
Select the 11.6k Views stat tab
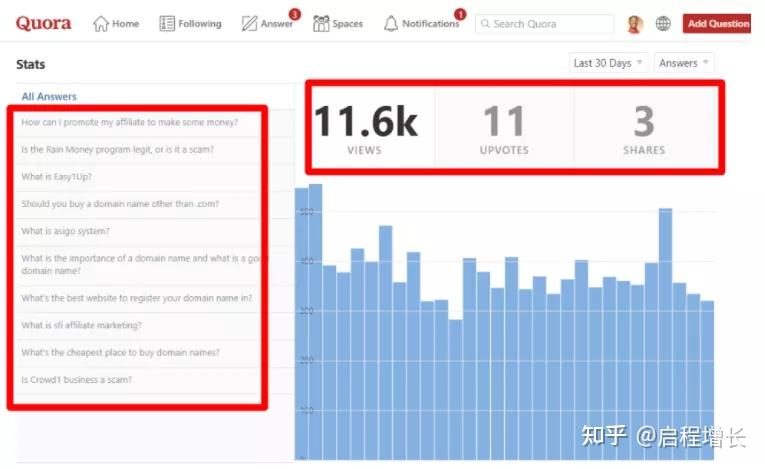pos(365,128)
